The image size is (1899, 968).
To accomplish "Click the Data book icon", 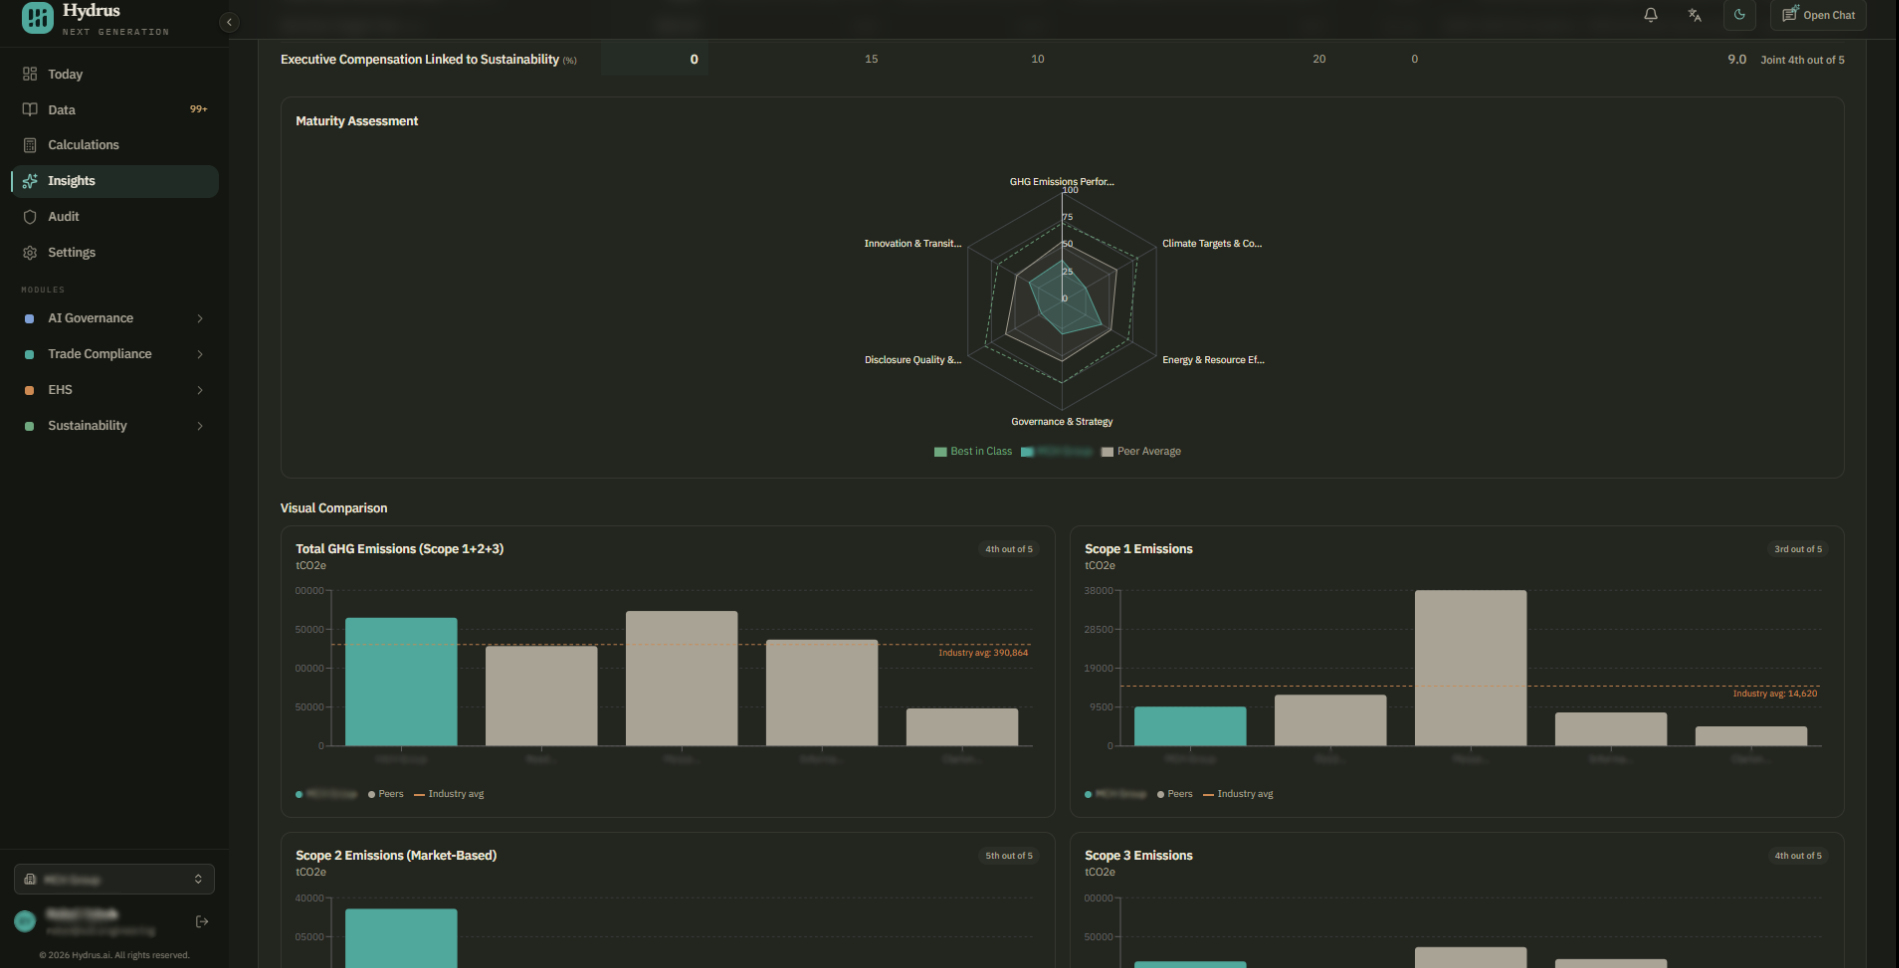I will pos(30,110).
